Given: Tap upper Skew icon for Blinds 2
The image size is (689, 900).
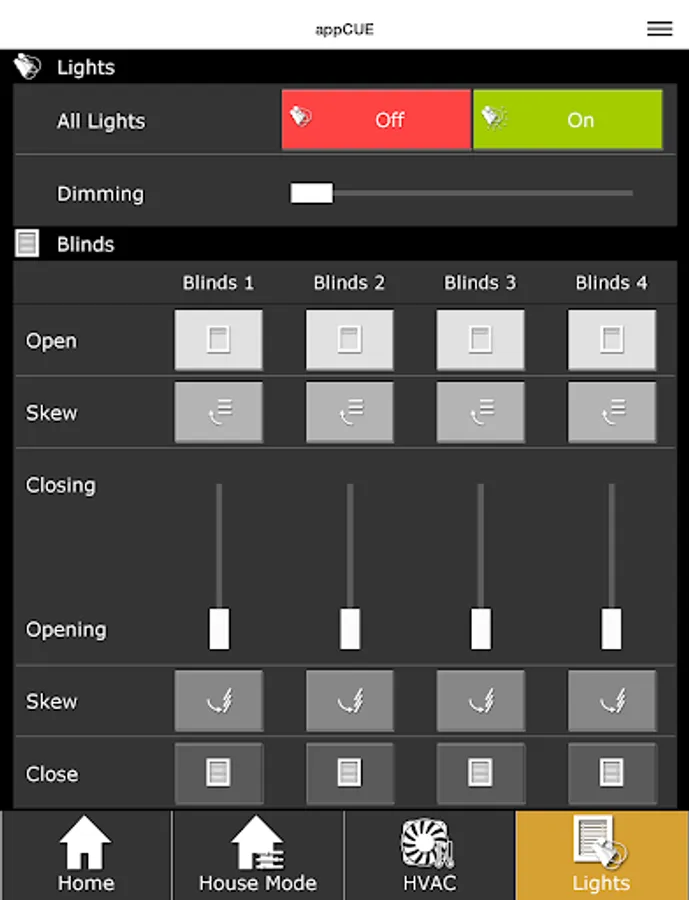Looking at the screenshot, I should (x=349, y=412).
